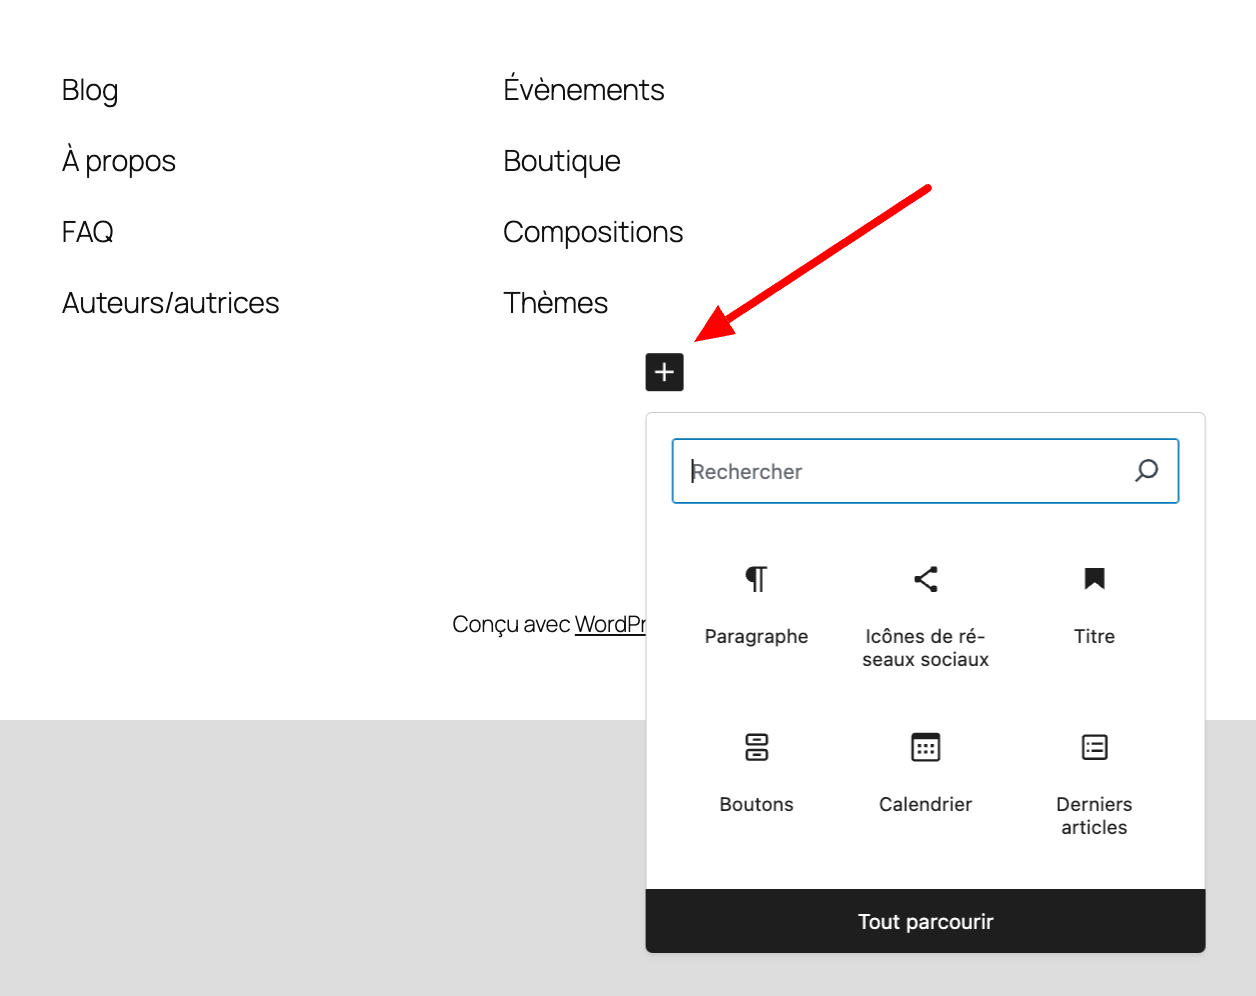The height and width of the screenshot is (996, 1256).
Task: Open the Évènements navigation item
Action: [x=583, y=90]
